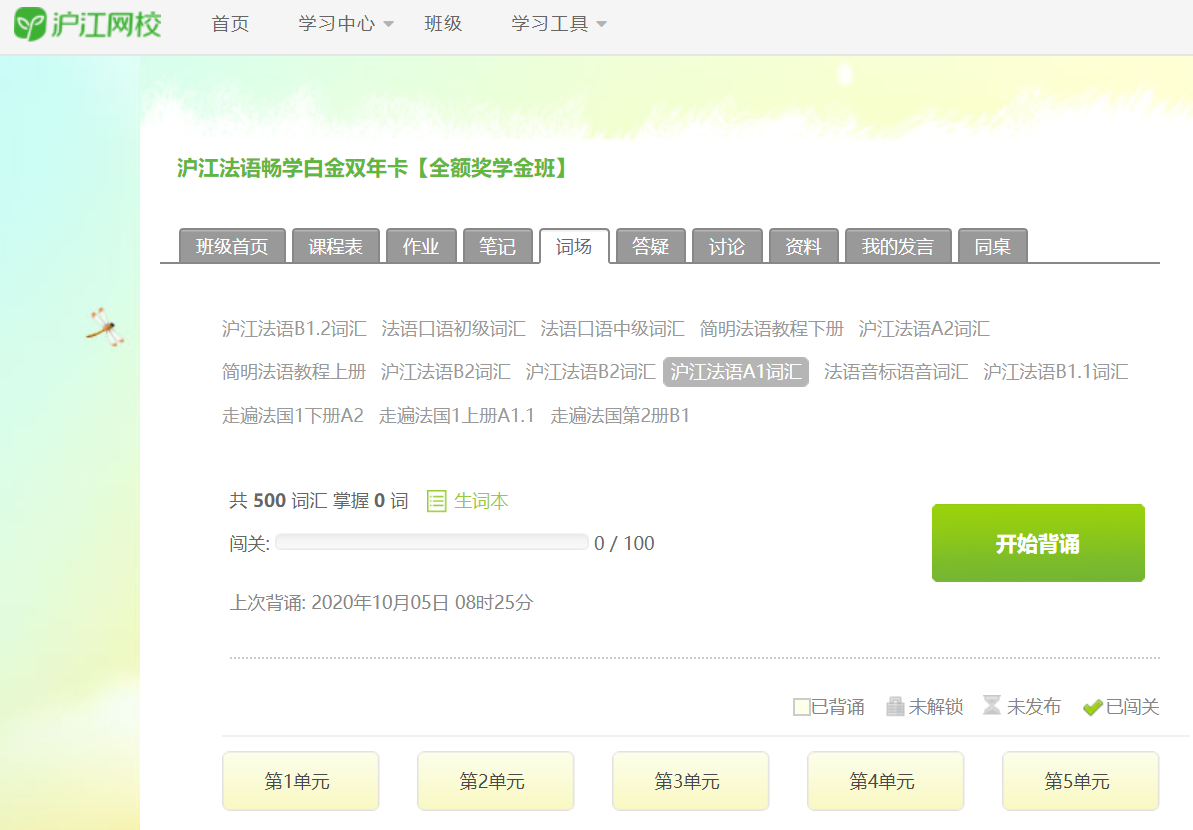Switch to the 答疑 tab

point(650,247)
